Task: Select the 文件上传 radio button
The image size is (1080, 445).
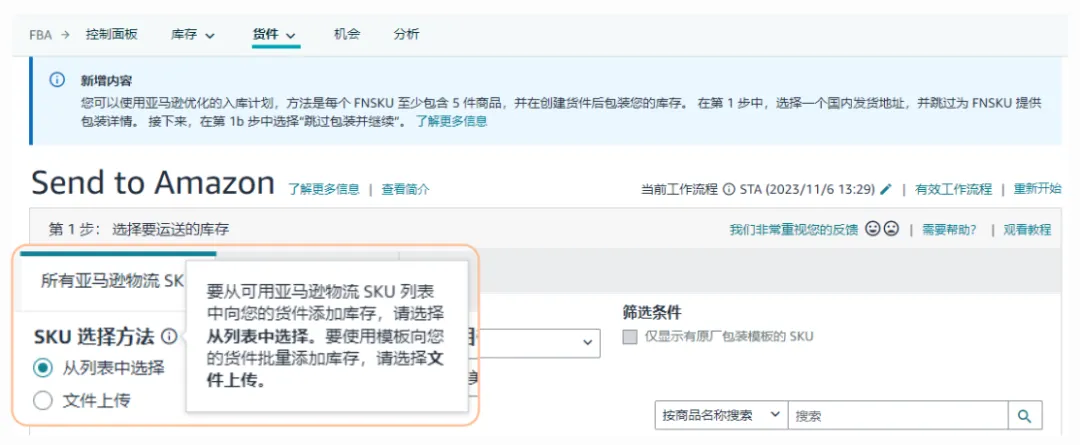Action: click(x=43, y=400)
